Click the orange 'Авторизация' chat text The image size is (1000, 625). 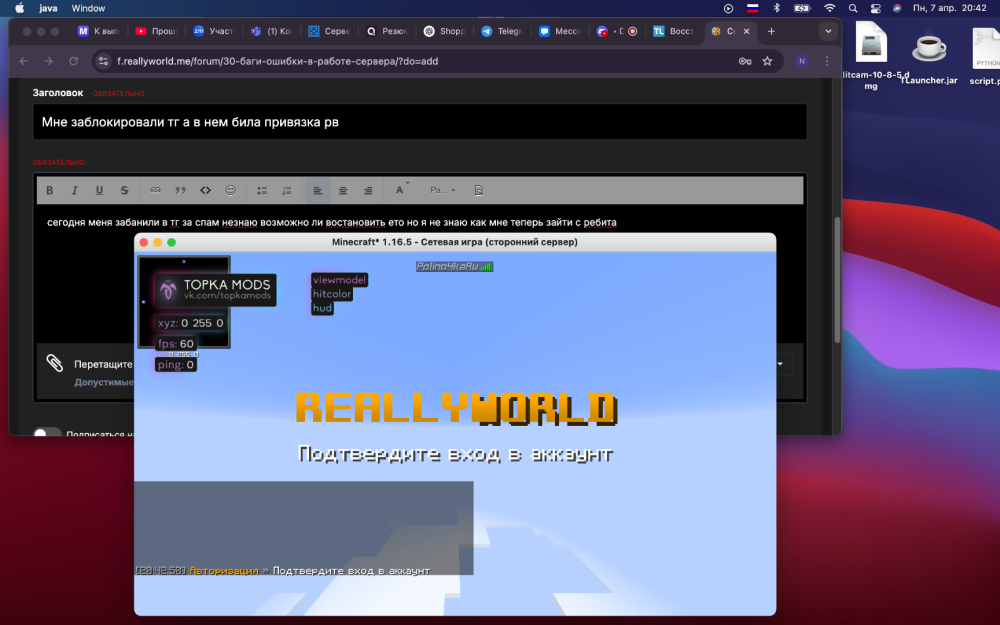click(x=224, y=571)
